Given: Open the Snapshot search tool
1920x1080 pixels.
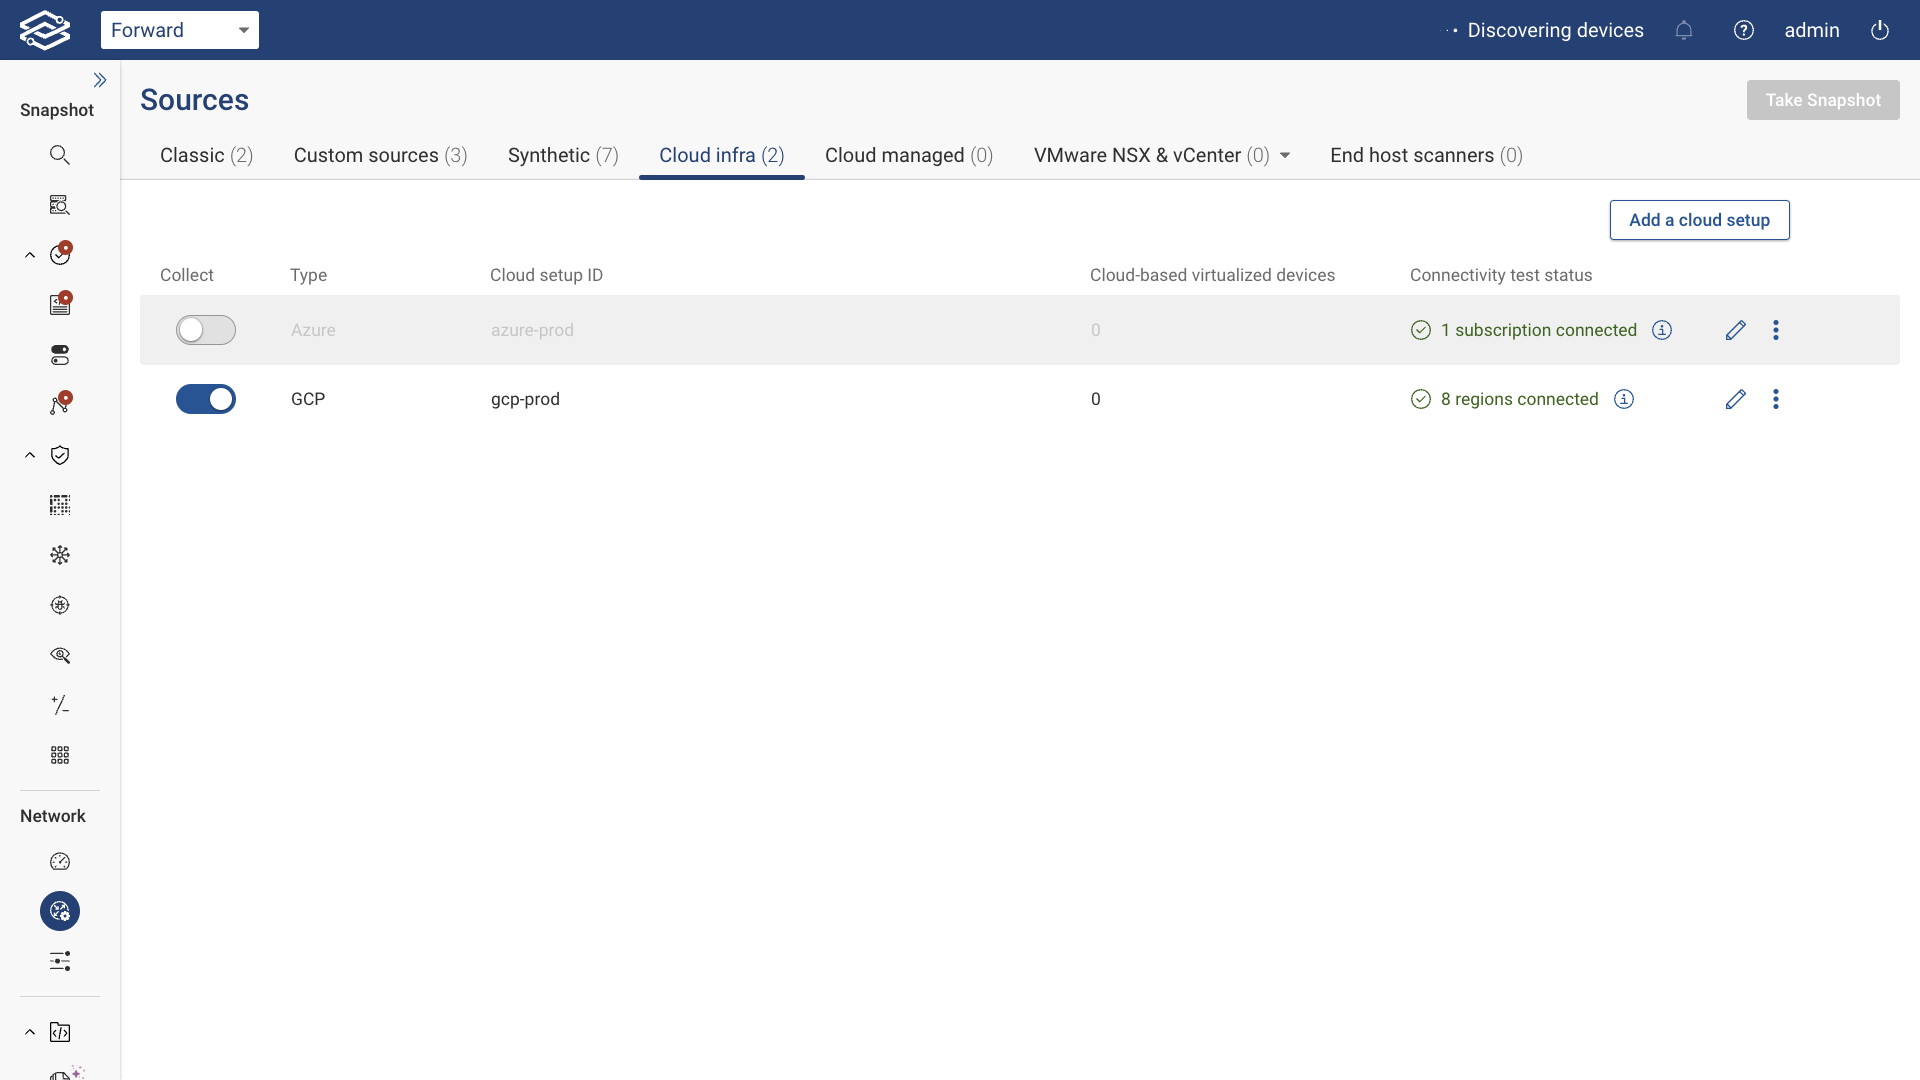Looking at the screenshot, I should (60, 154).
